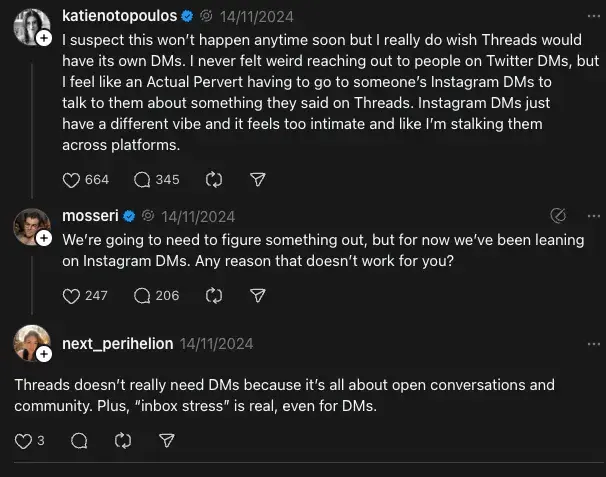Open more options for next_perihelion's reply
606x477 pixels.
click(594, 343)
